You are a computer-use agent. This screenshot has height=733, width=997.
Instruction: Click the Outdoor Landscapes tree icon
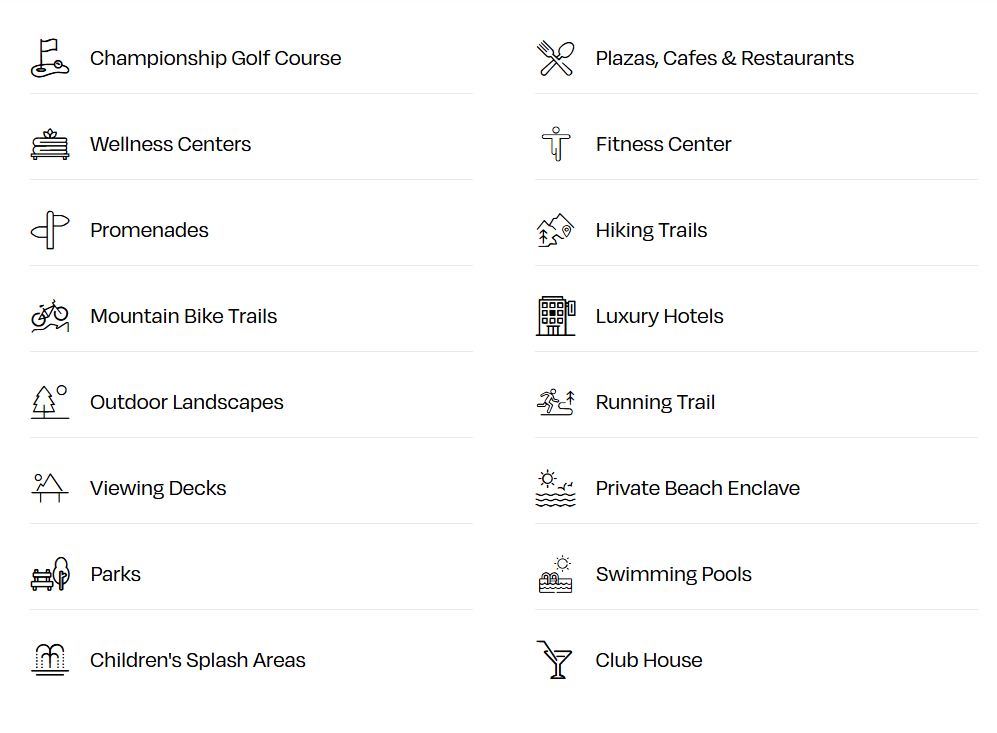(x=50, y=402)
